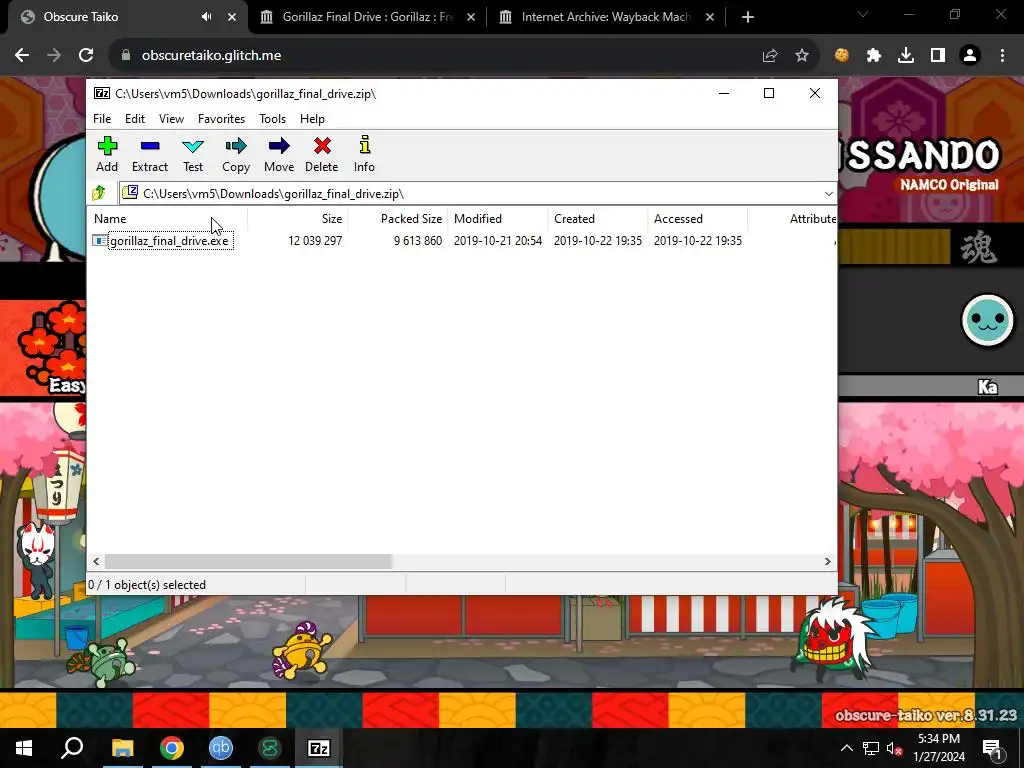
Task: Open the Favorites menu
Action: point(221,119)
